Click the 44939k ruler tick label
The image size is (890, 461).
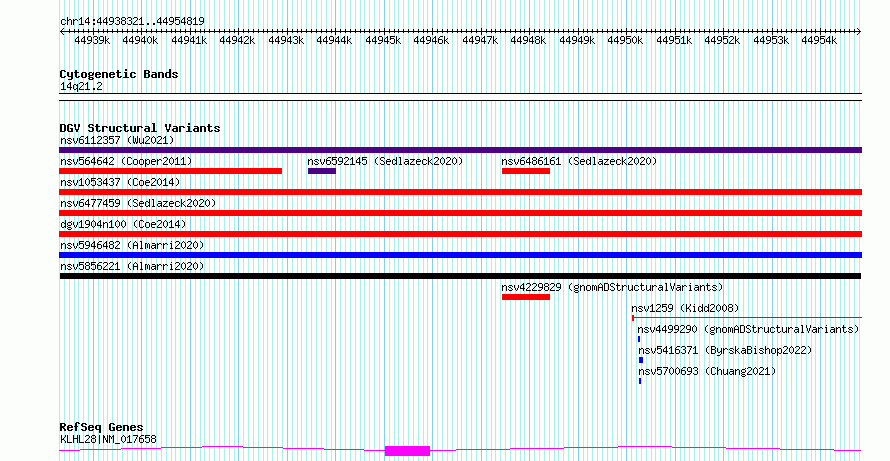tap(92, 40)
